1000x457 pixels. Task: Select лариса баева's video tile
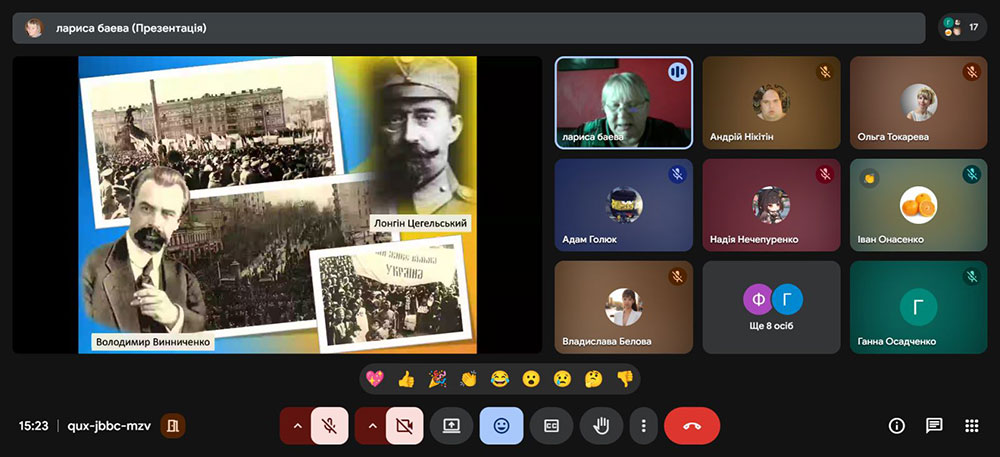(x=623, y=102)
